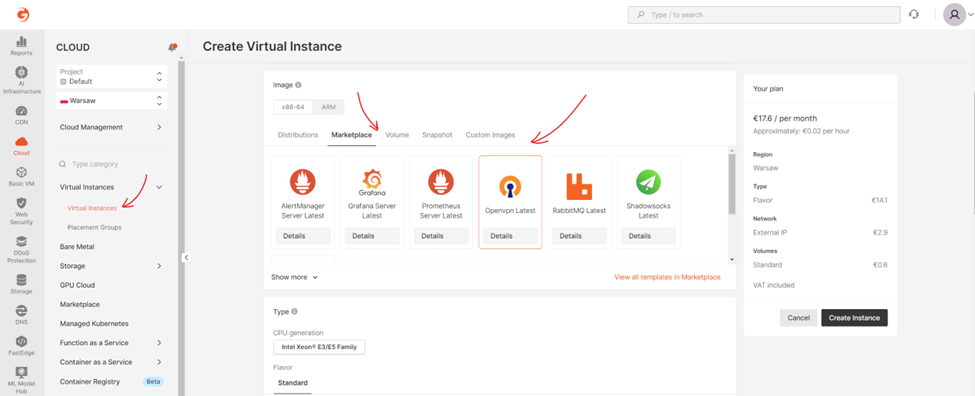Select Shadowsocks Latest image
The image size is (975, 396).
point(649,201)
